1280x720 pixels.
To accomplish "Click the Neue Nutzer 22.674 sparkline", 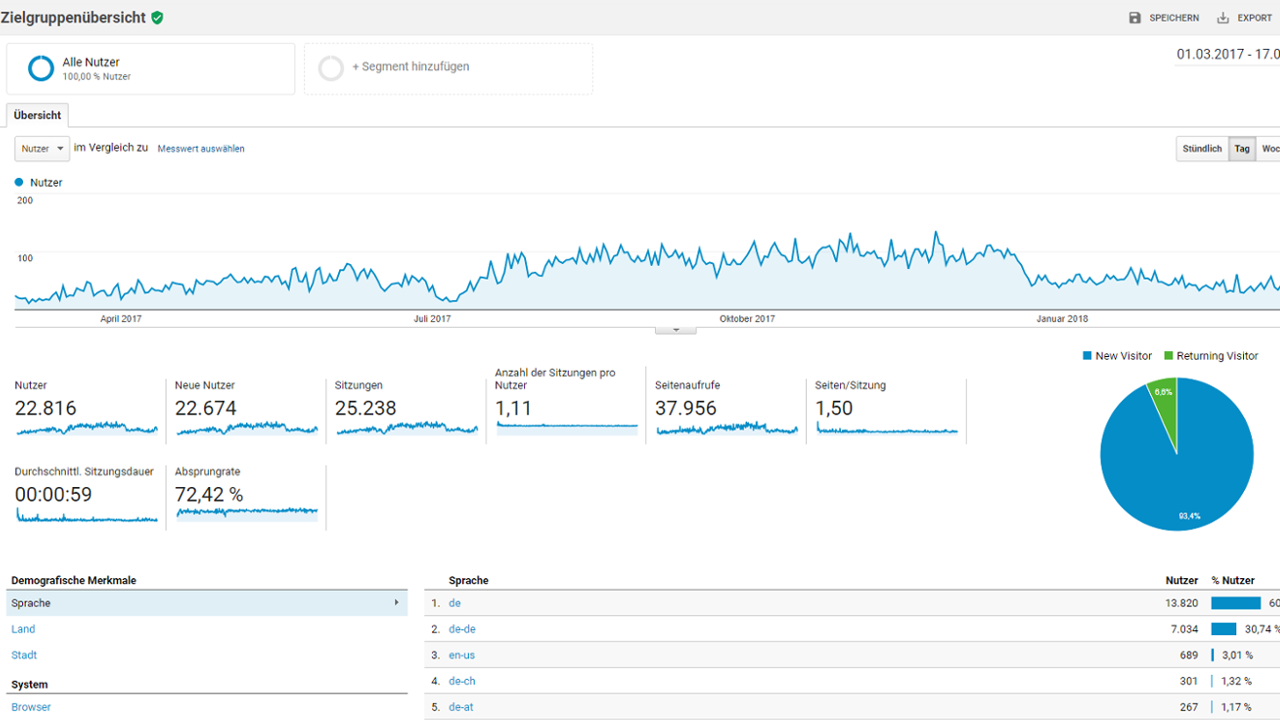I will [247, 428].
